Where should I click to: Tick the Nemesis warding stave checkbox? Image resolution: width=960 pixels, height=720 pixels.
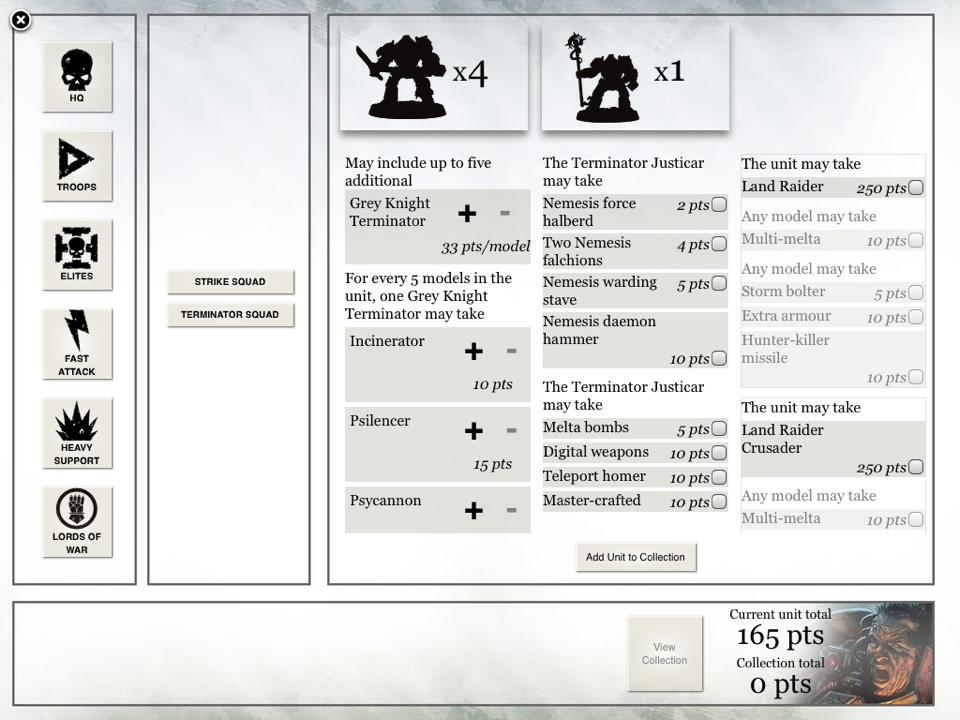point(719,283)
